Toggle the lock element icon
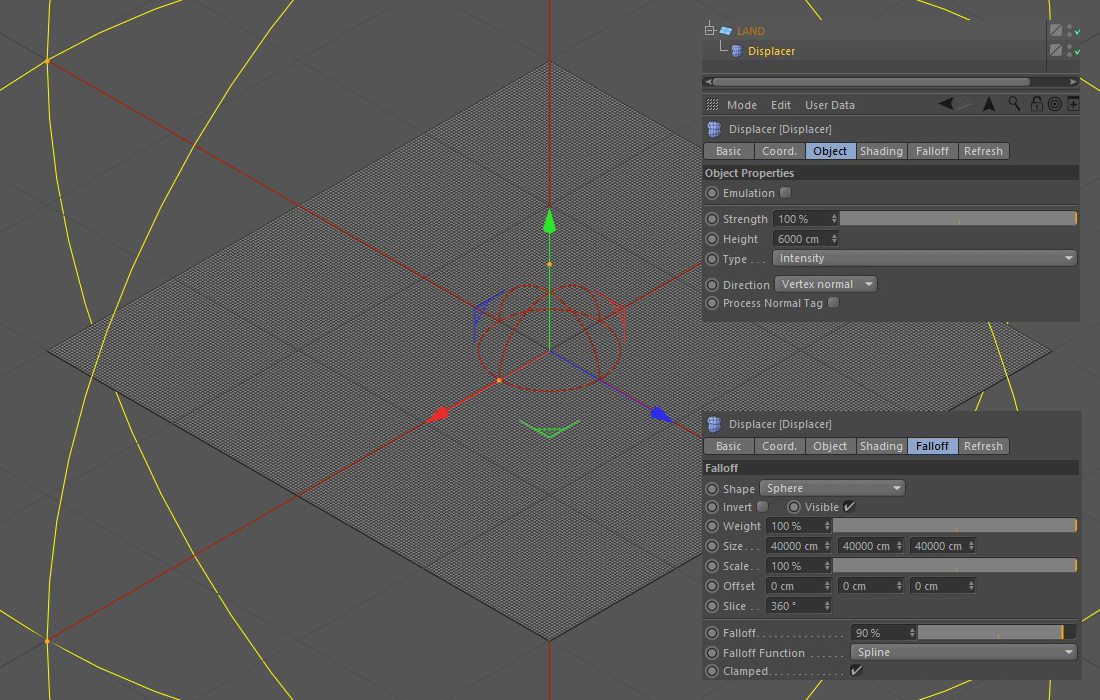This screenshot has height=700, width=1100. (x=1036, y=104)
